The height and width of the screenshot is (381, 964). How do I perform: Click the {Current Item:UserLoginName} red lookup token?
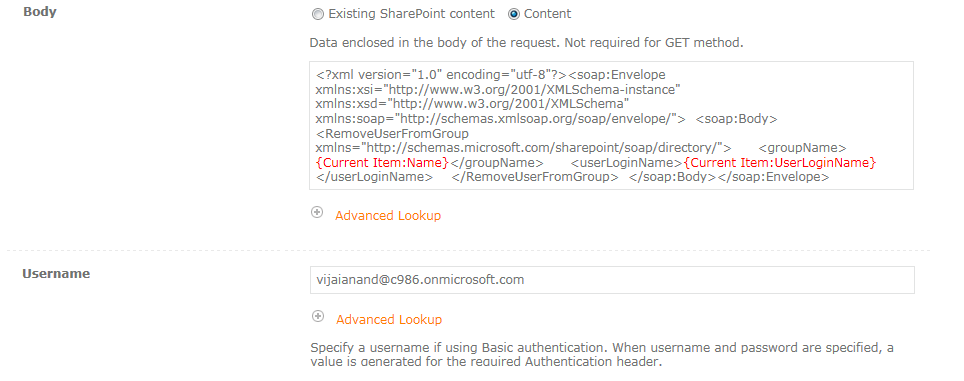(x=780, y=163)
